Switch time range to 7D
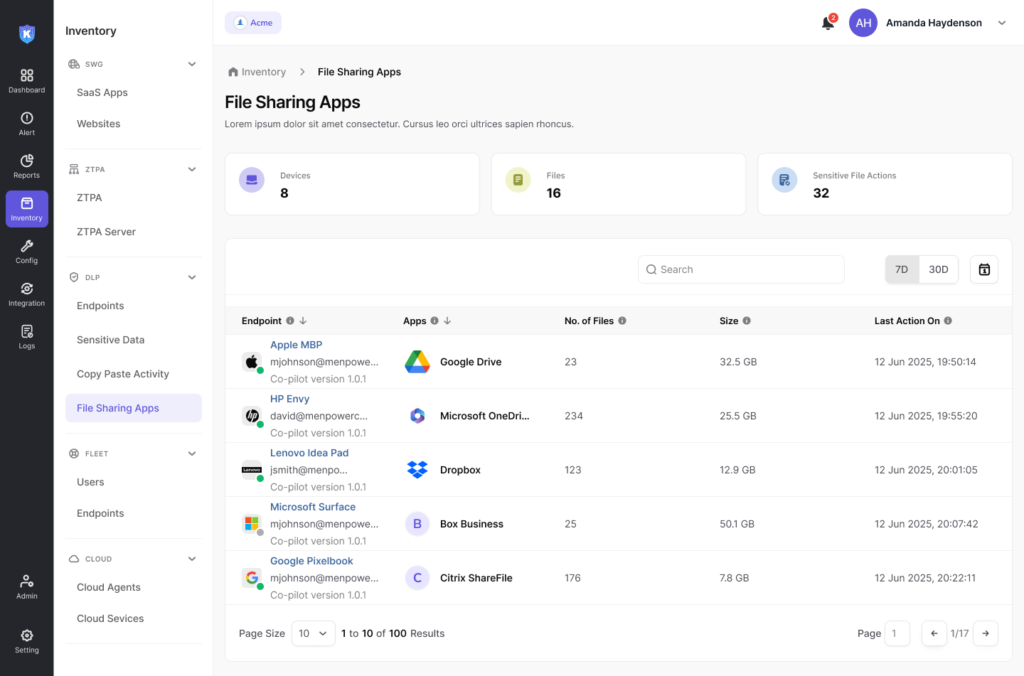The height and width of the screenshot is (676, 1024). click(x=901, y=269)
